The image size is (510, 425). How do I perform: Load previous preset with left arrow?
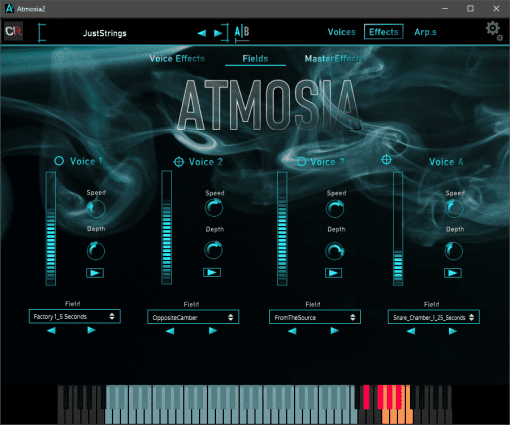click(202, 33)
